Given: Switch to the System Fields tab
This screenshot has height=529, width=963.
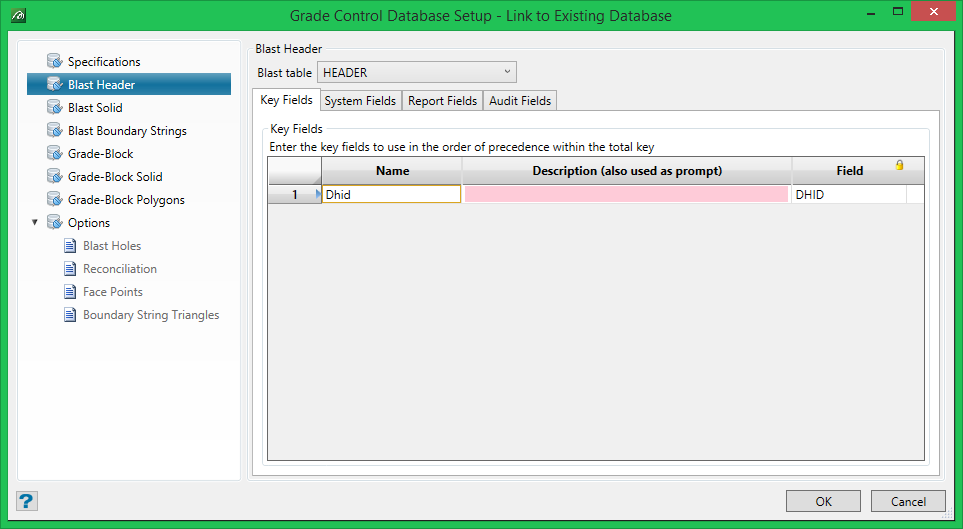Looking at the screenshot, I should [361, 101].
